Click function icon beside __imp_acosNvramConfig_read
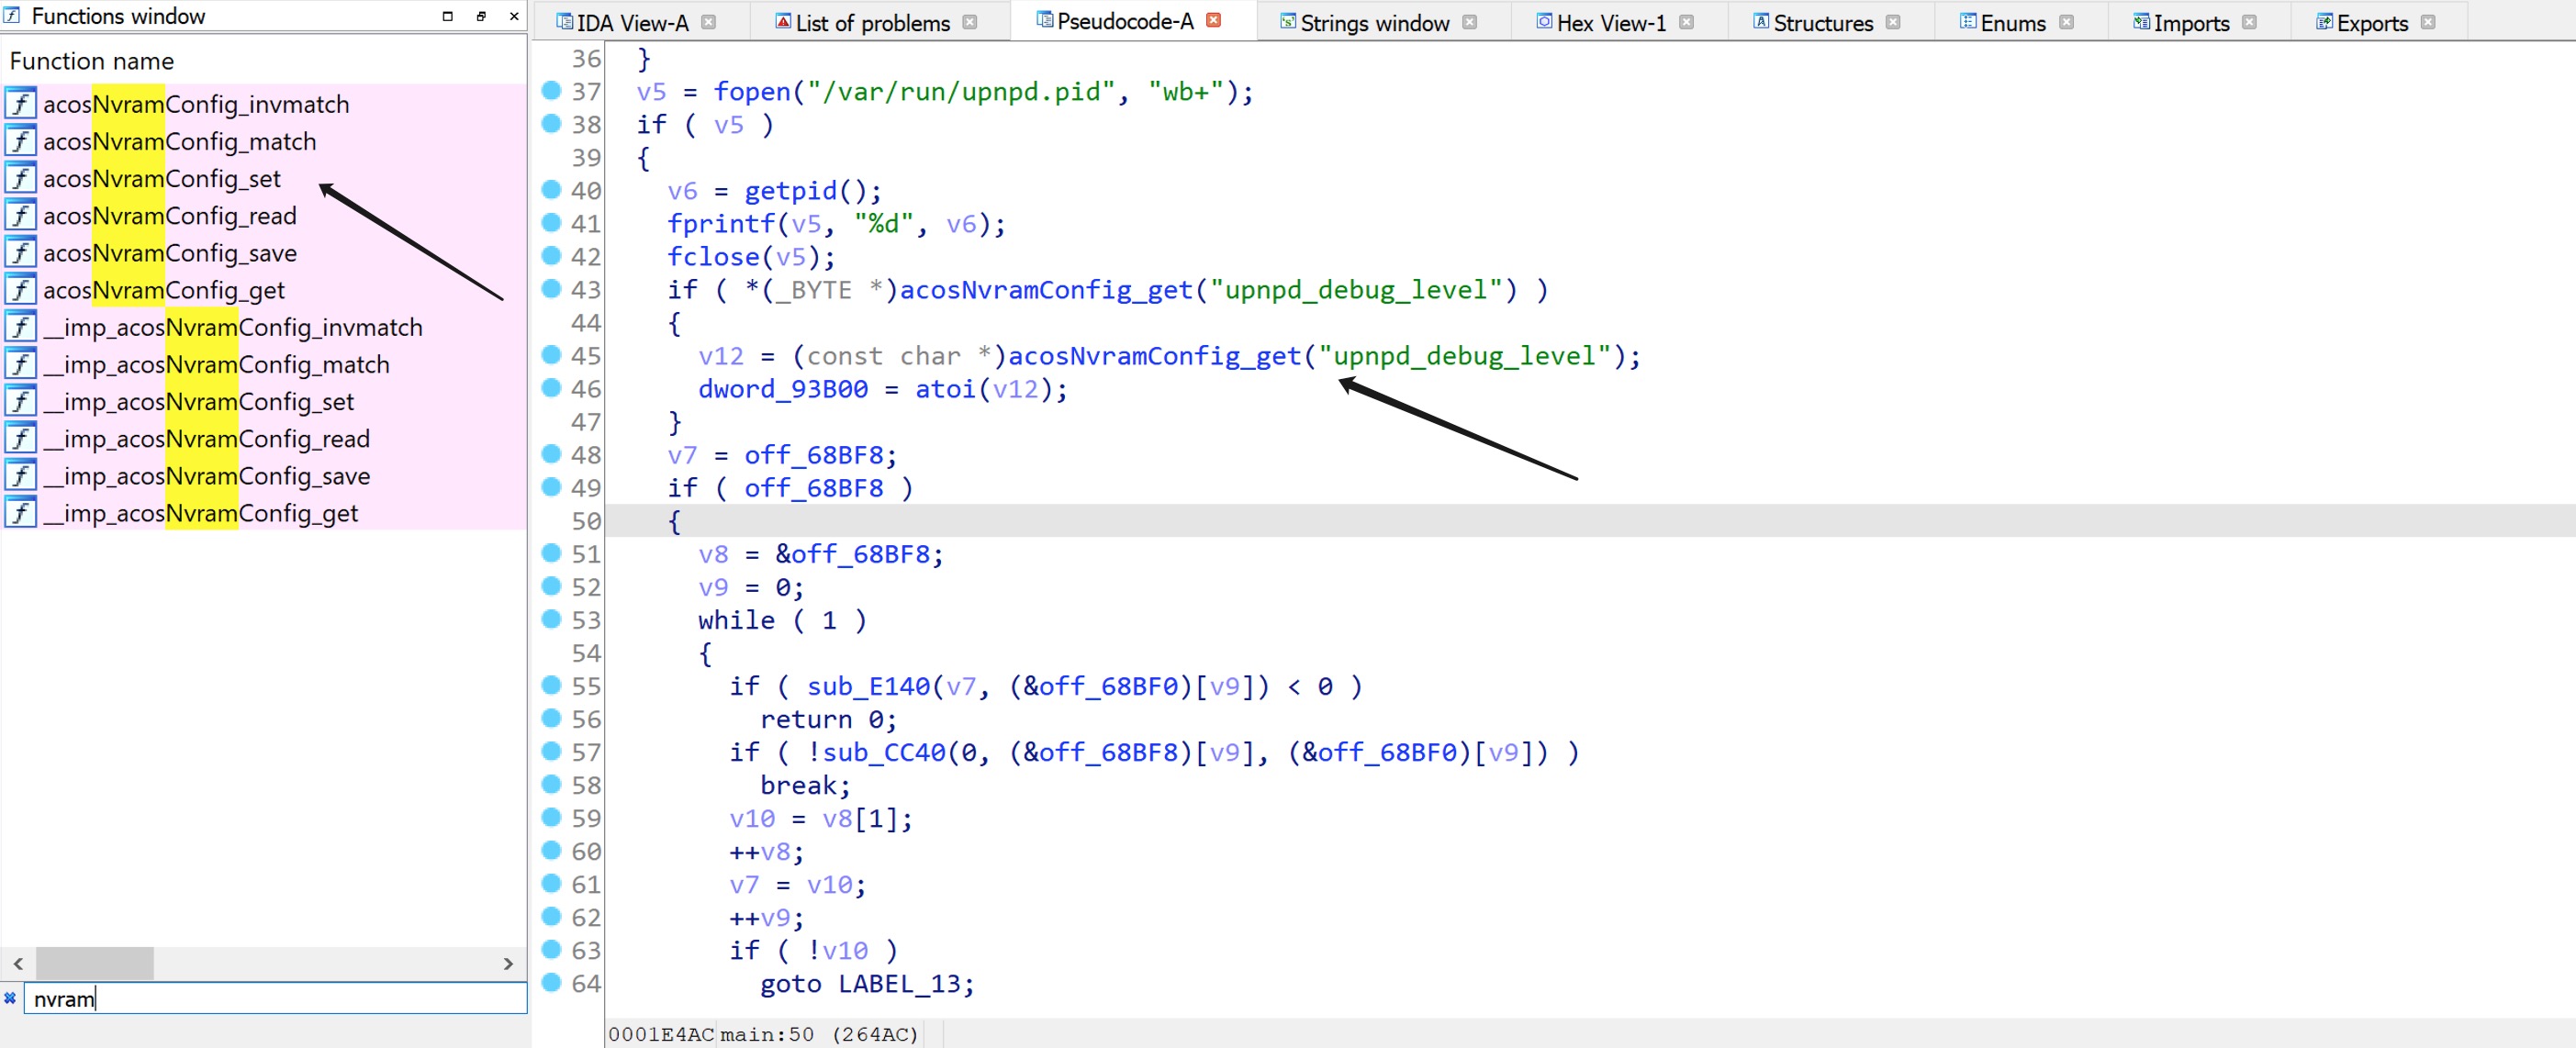Screen dimensions: 2576x1048 (20, 438)
